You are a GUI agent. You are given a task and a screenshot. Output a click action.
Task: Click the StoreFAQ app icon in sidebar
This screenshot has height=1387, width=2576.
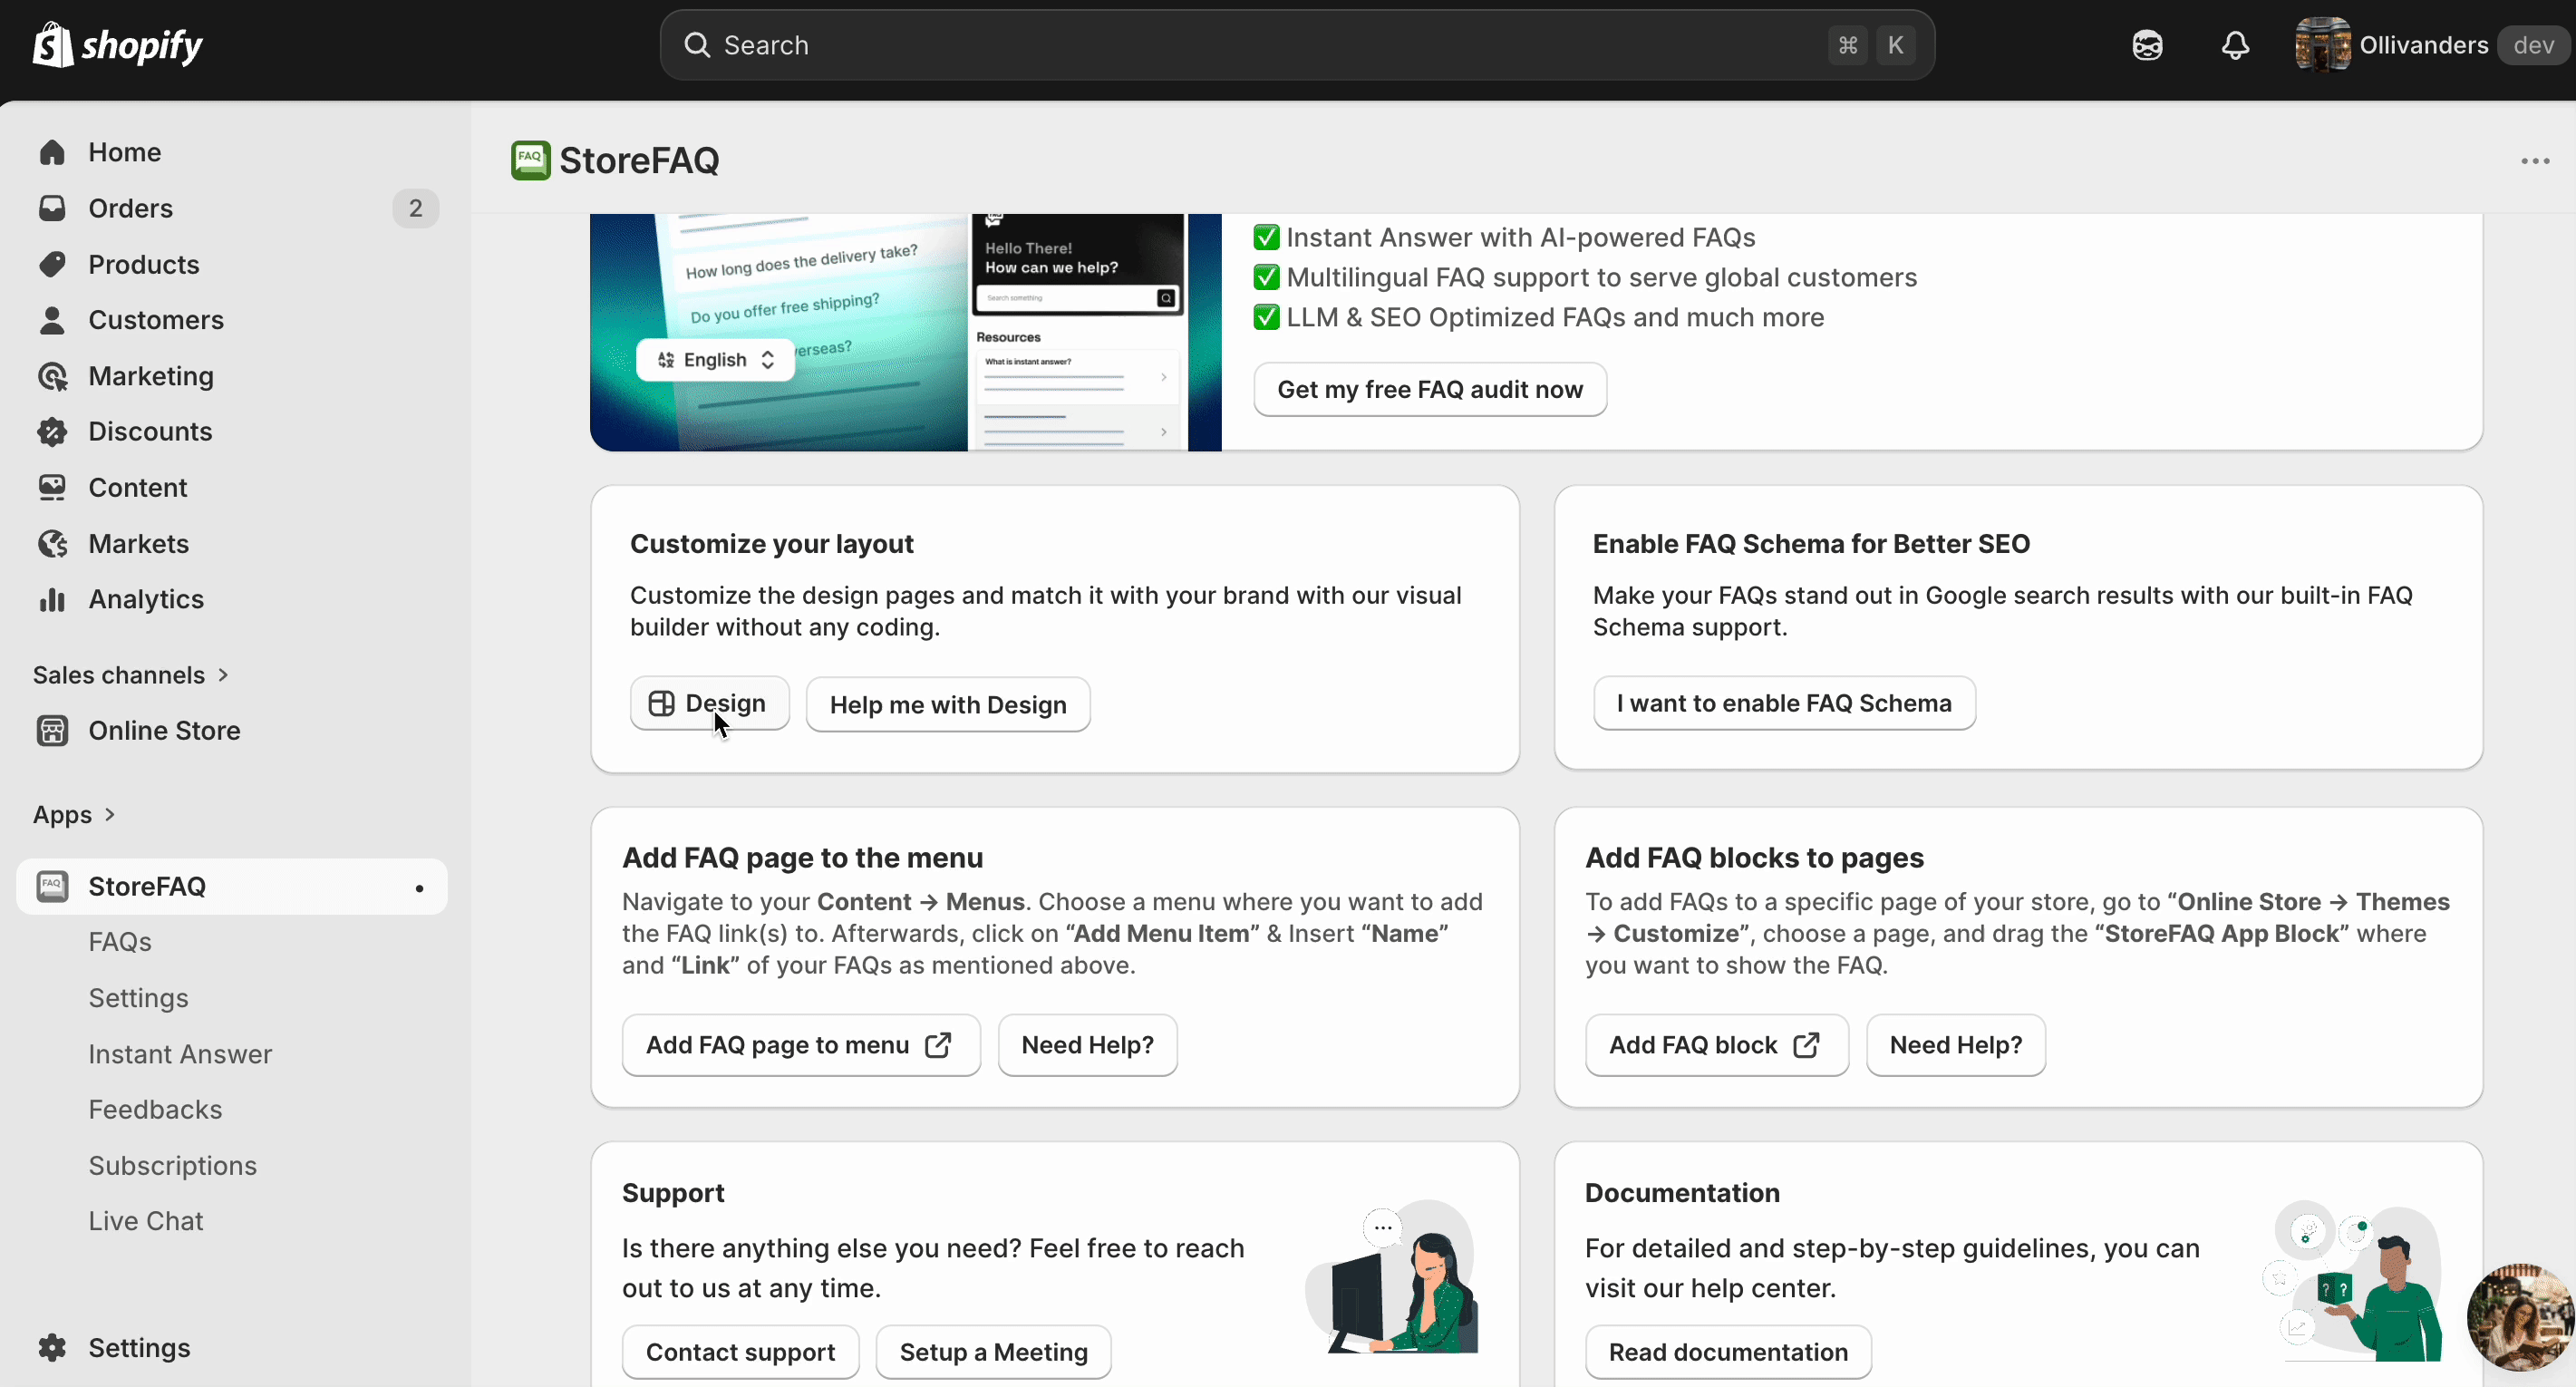[x=52, y=886]
